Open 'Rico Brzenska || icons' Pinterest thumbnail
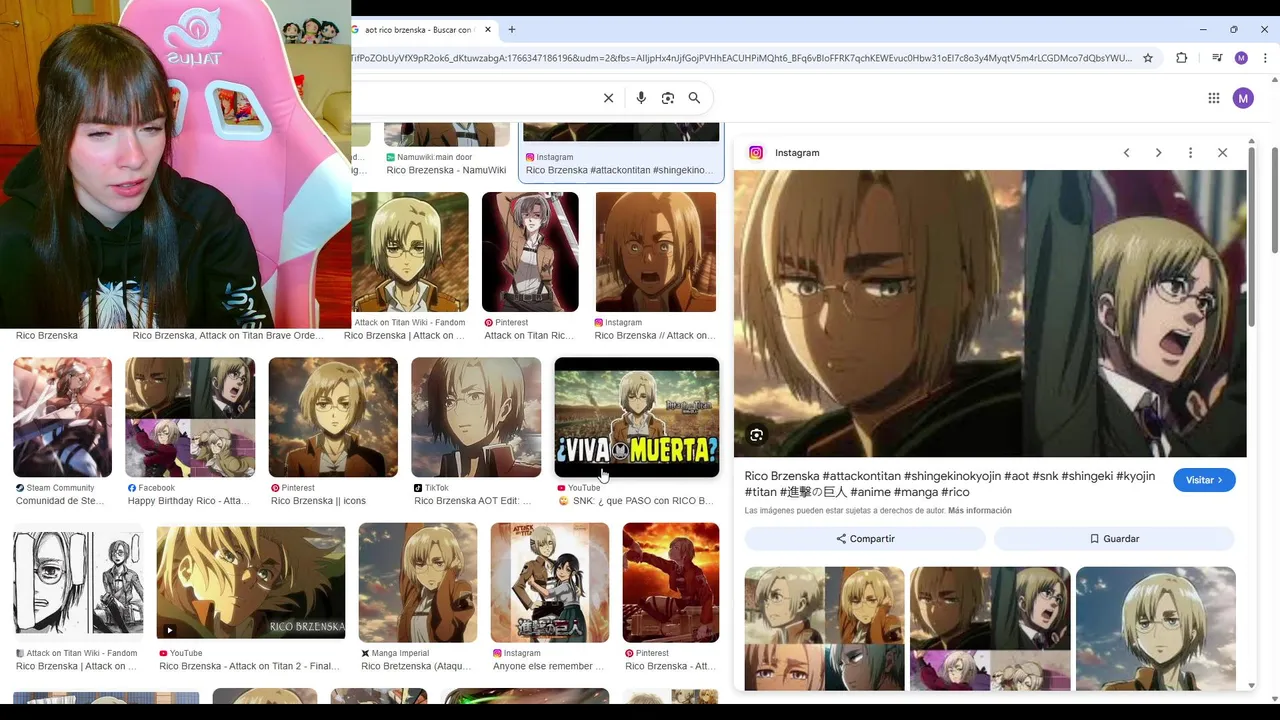 point(333,417)
